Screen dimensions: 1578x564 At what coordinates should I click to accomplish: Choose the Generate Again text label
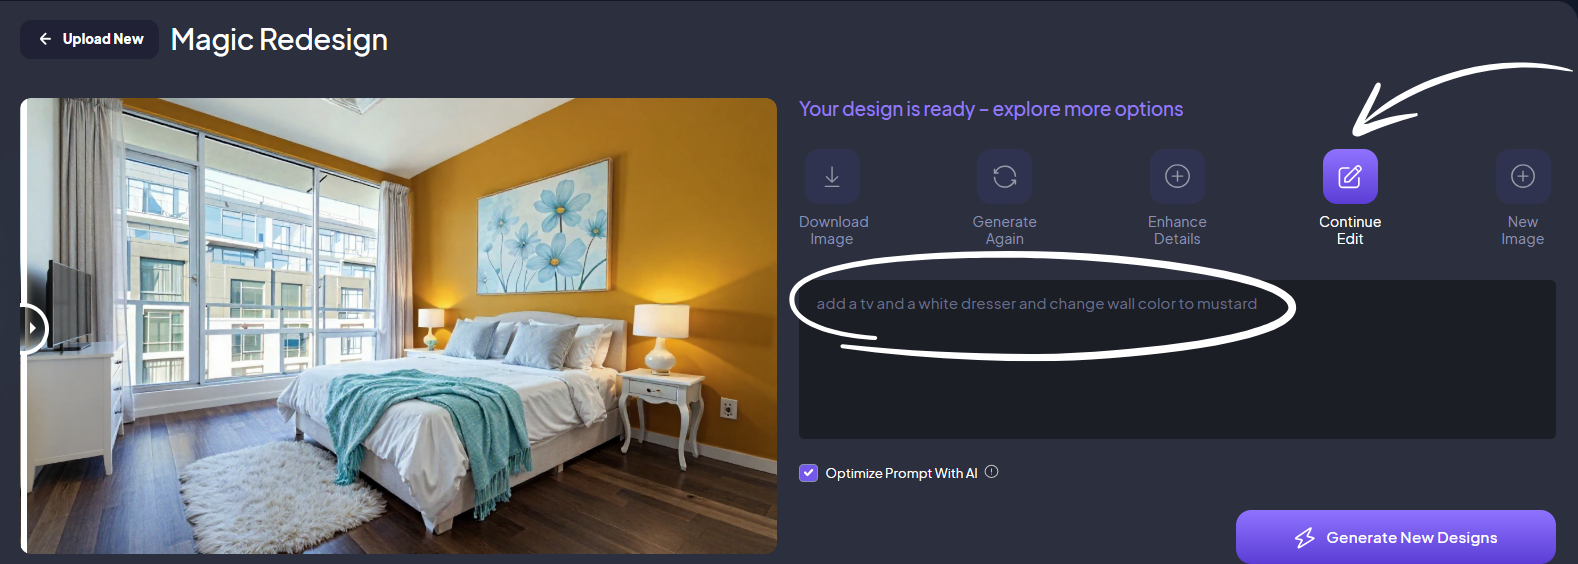pyautogui.click(x=1004, y=230)
